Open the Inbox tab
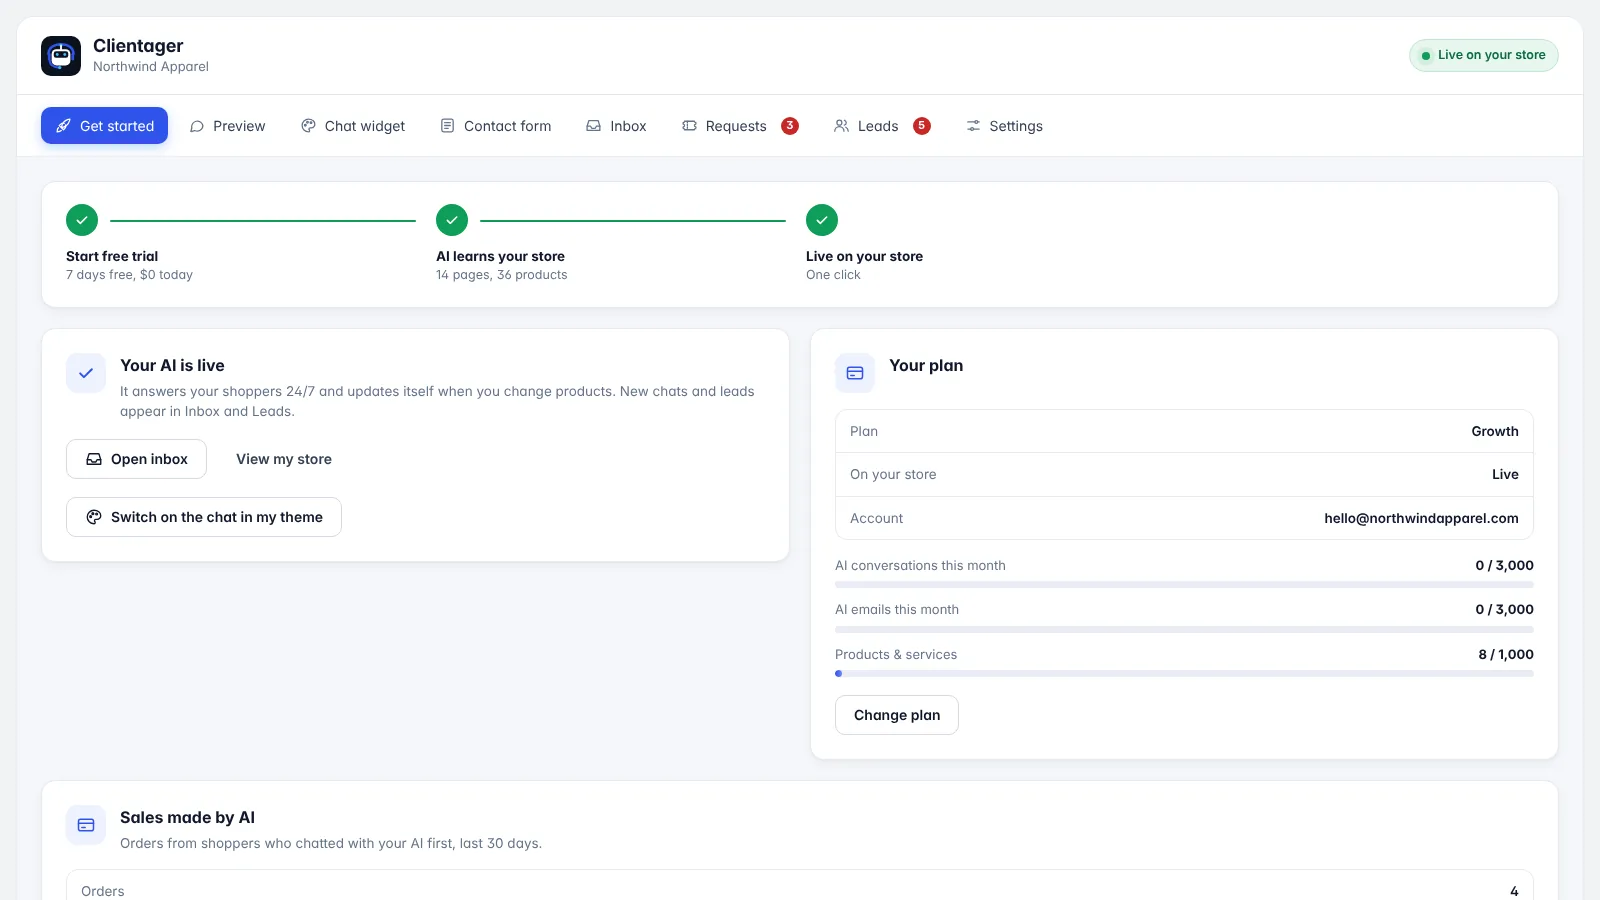Image resolution: width=1600 pixels, height=900 pixels. coord(616,126)
